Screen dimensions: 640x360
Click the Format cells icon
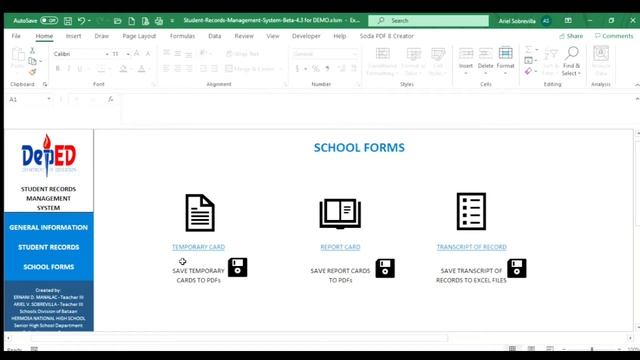505,53
